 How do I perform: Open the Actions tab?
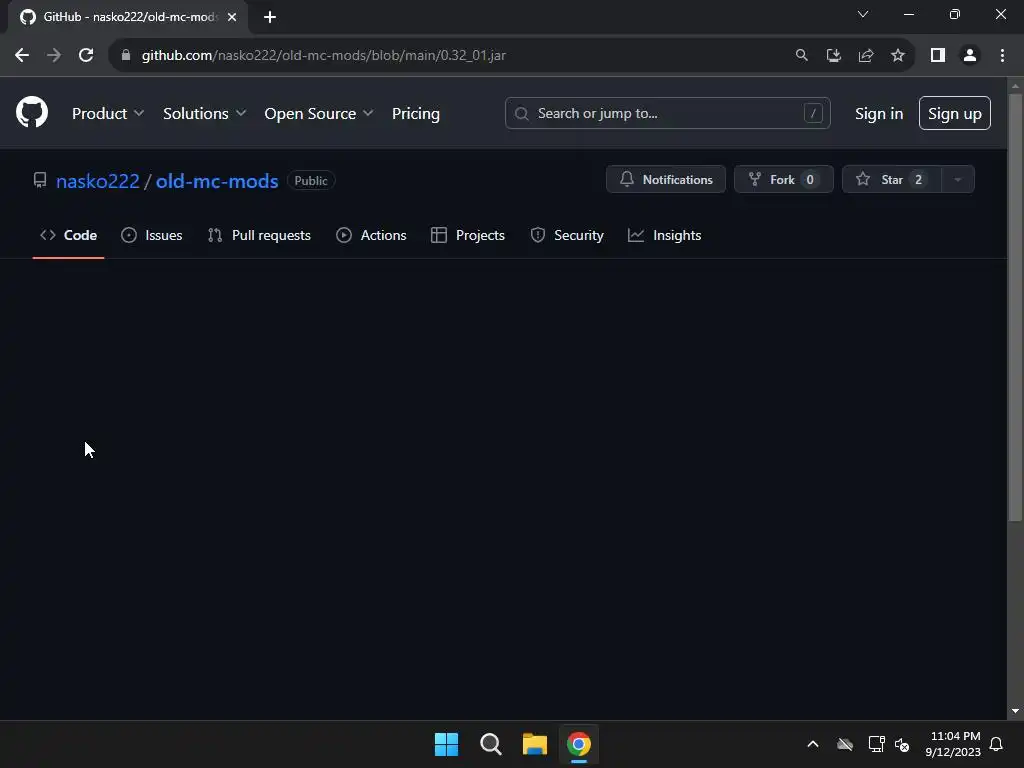[371, 235]
